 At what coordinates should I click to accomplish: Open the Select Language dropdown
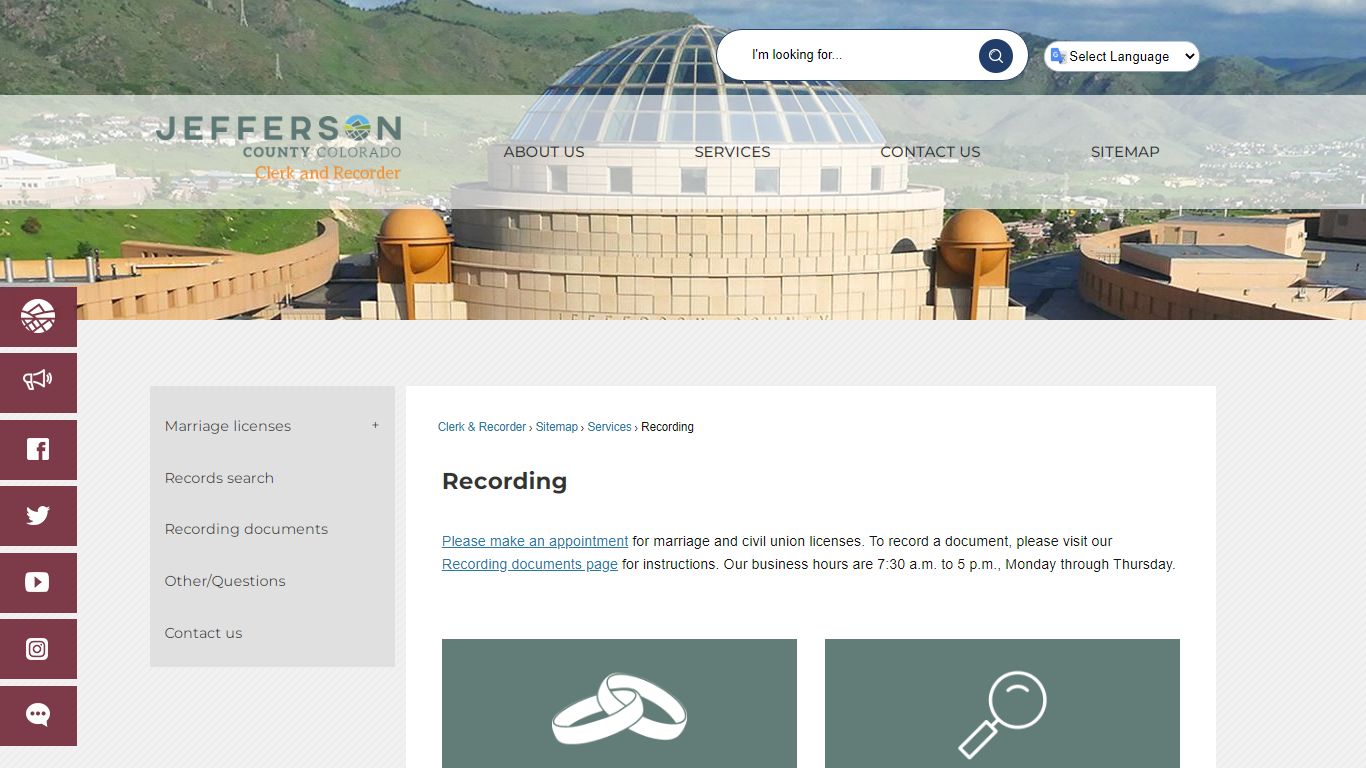[1122, 56]
